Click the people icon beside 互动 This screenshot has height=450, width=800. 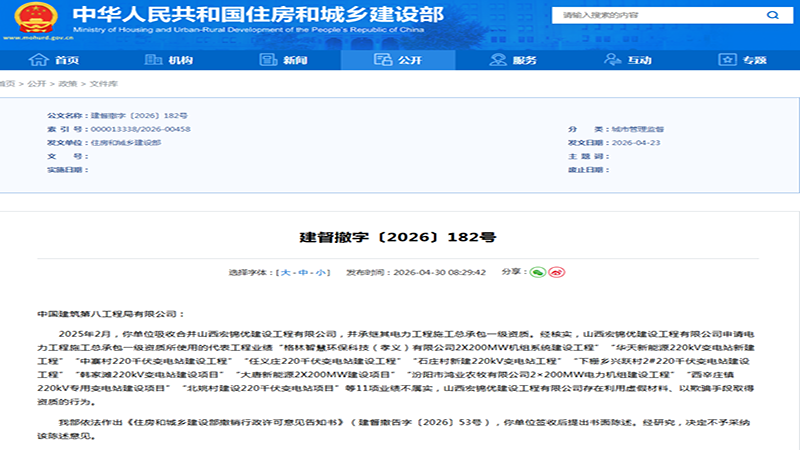612,60
